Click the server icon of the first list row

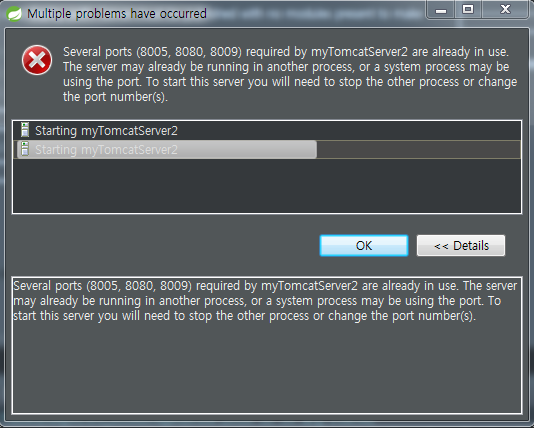25,130
